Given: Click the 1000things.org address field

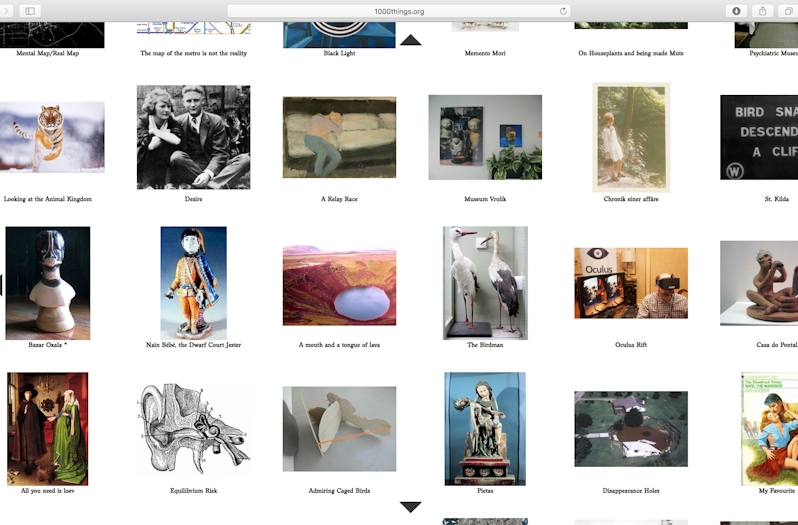Looking at the screenshot, I should tap(399, 11).
